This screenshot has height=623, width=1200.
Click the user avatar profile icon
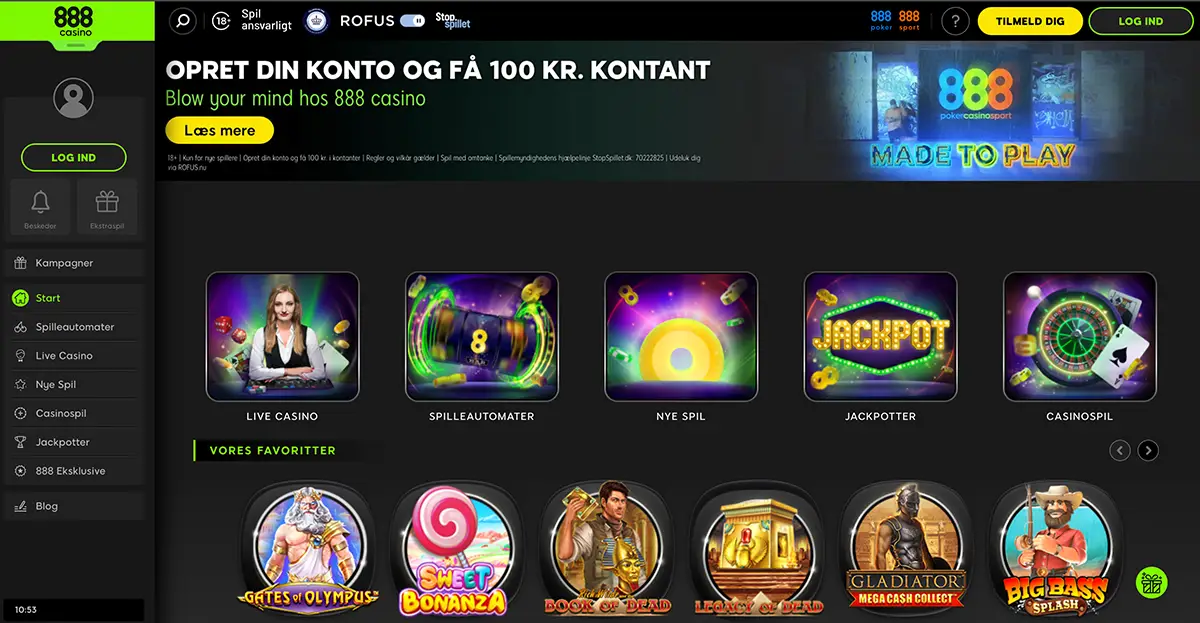(73, 98)
